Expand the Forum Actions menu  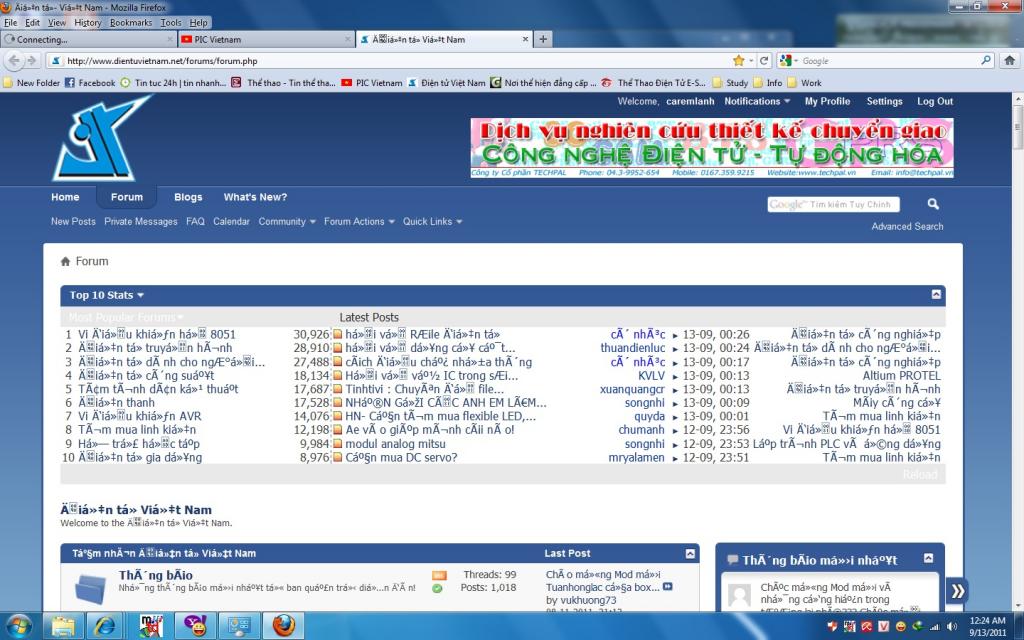tap(359, 221)
